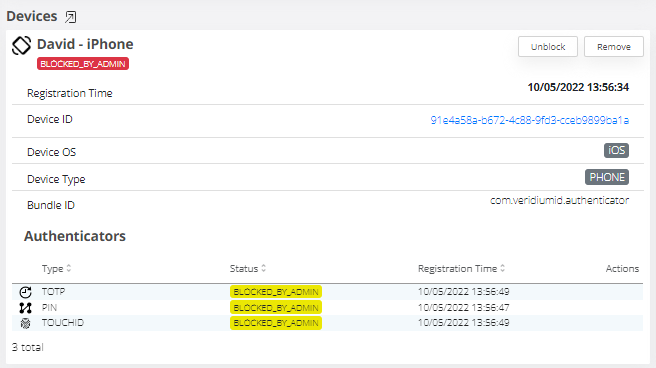Open the Device ID link 91e4a58a-b672
Viewport: 656px width, 368px height.
coord(530,120)
